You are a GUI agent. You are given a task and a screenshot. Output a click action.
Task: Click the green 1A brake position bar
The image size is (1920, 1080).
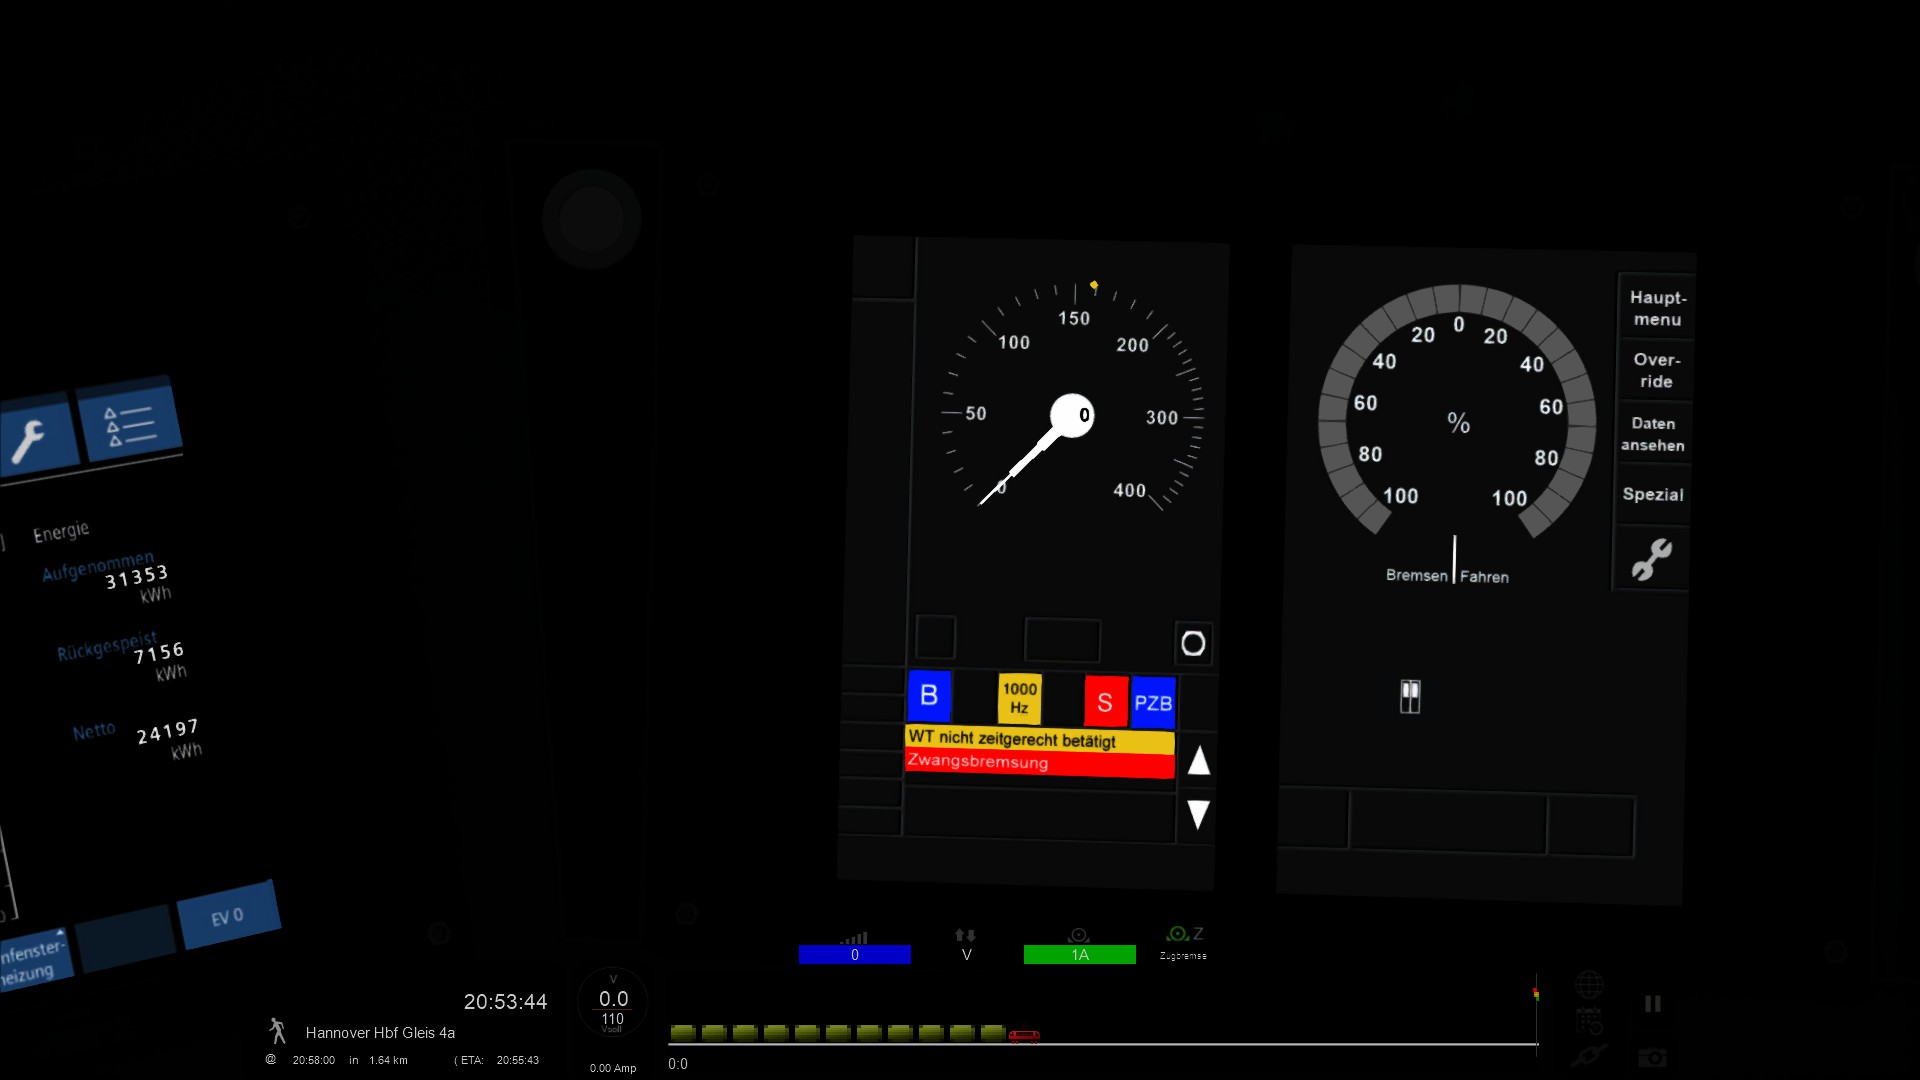[x=1079, y=955]
